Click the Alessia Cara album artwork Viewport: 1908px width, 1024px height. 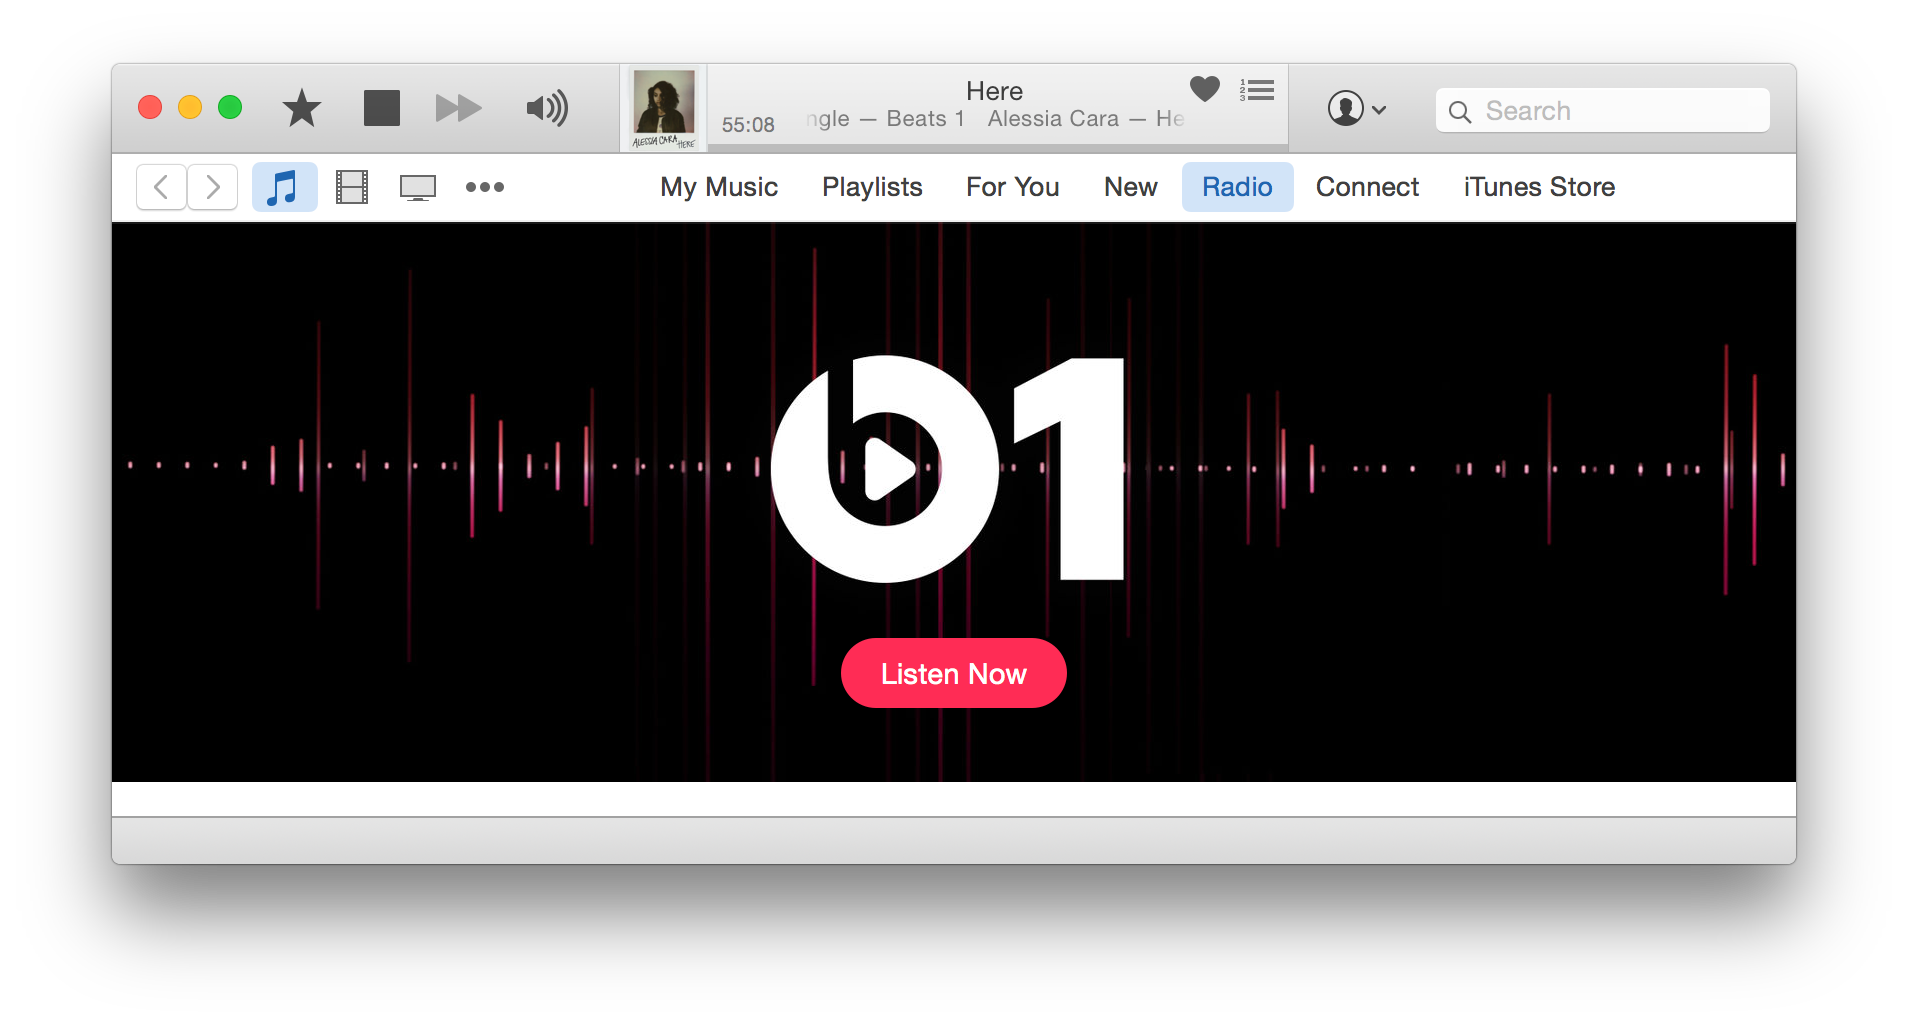[x=664, y=108]
